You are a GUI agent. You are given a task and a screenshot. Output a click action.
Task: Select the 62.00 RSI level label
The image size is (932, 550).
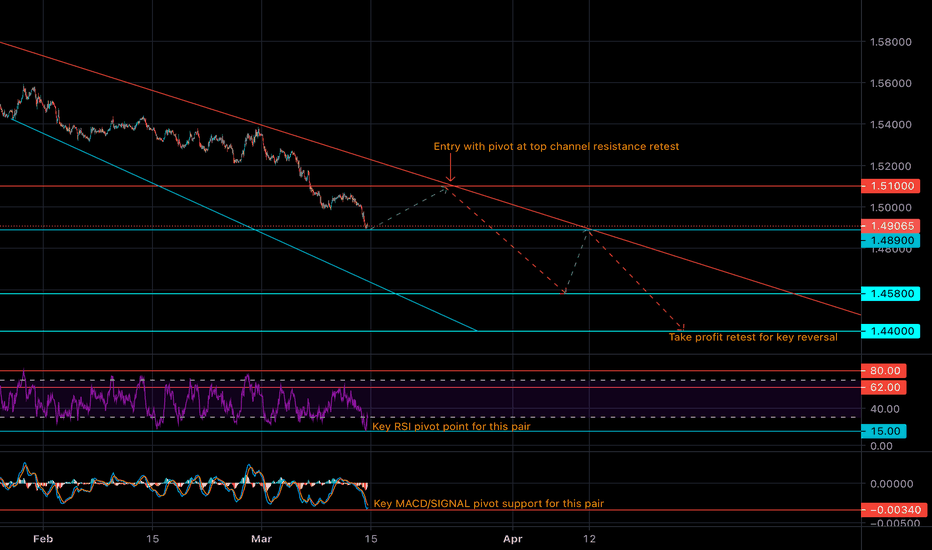click(884, 387)
